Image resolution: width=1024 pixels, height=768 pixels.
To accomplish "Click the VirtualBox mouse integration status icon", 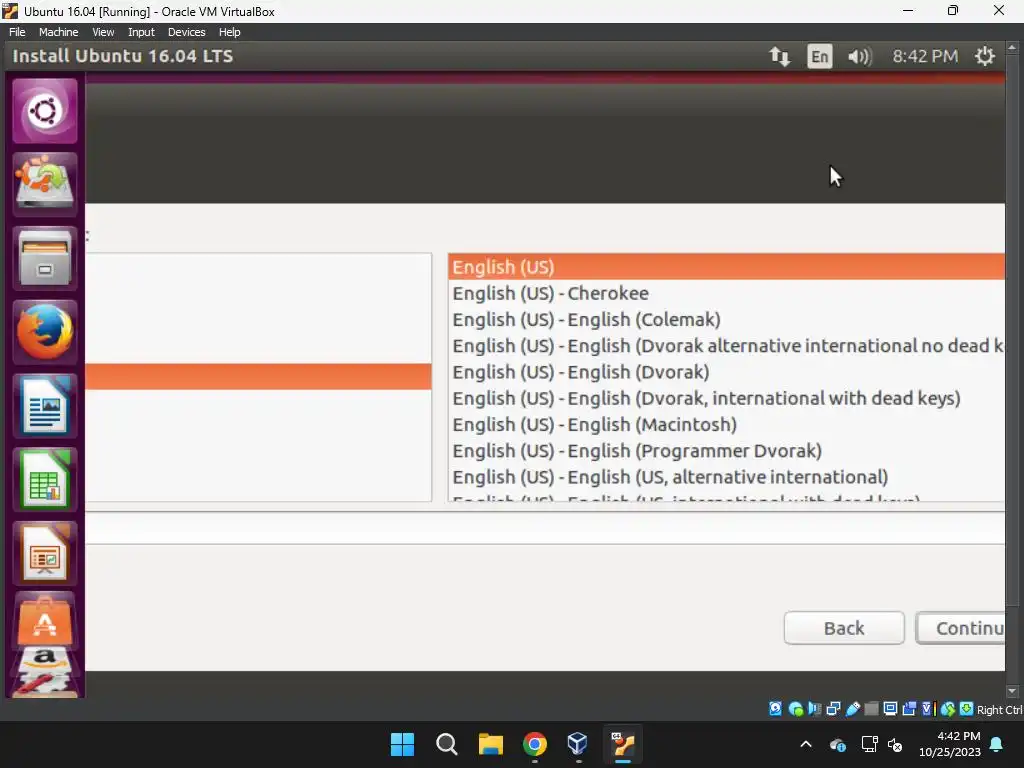I will click(948, 709).
